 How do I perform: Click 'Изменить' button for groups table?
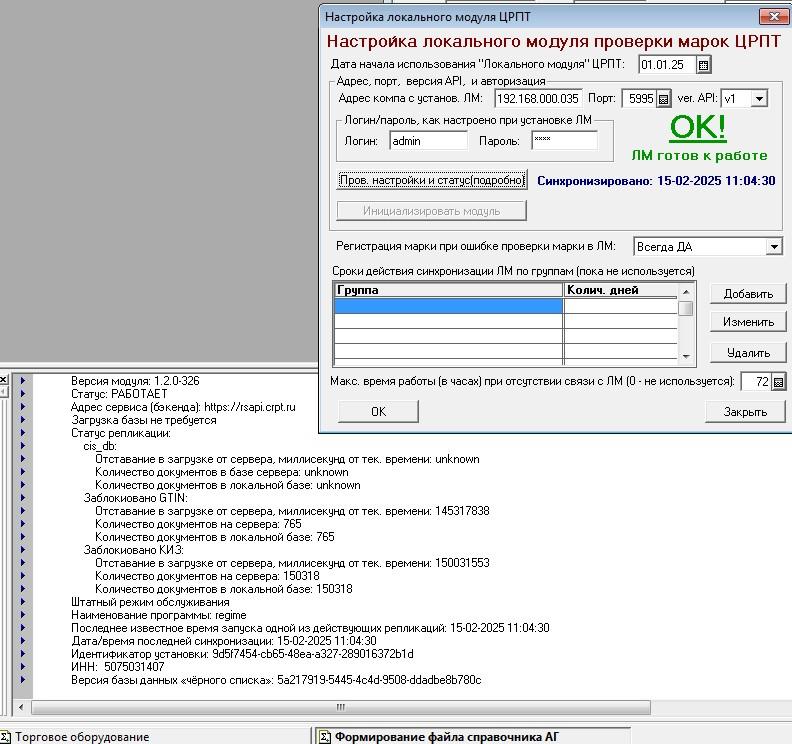coord(748,323)
